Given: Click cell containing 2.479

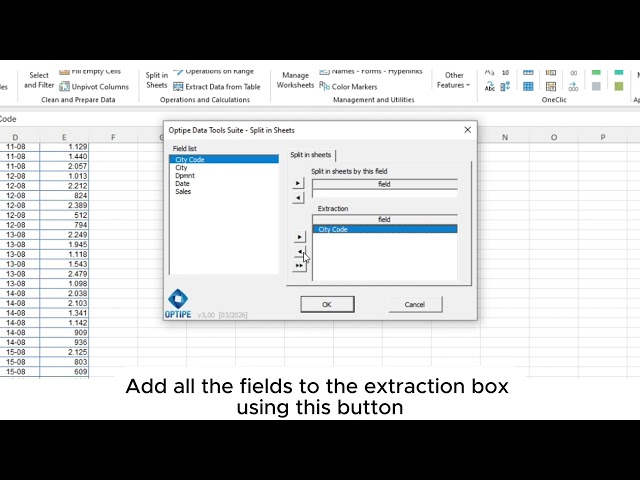Looking at the screenshot, I should [x=64, y=274].
